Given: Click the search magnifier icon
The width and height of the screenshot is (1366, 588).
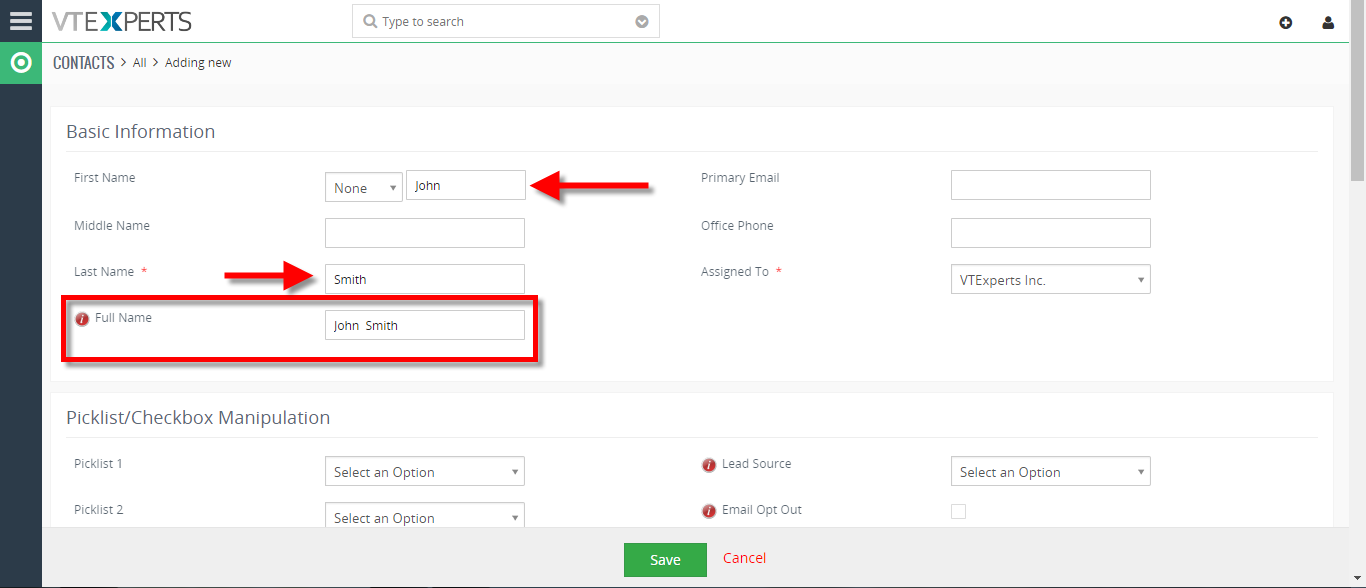Looking at the screenshot, I should pos(370,21).
